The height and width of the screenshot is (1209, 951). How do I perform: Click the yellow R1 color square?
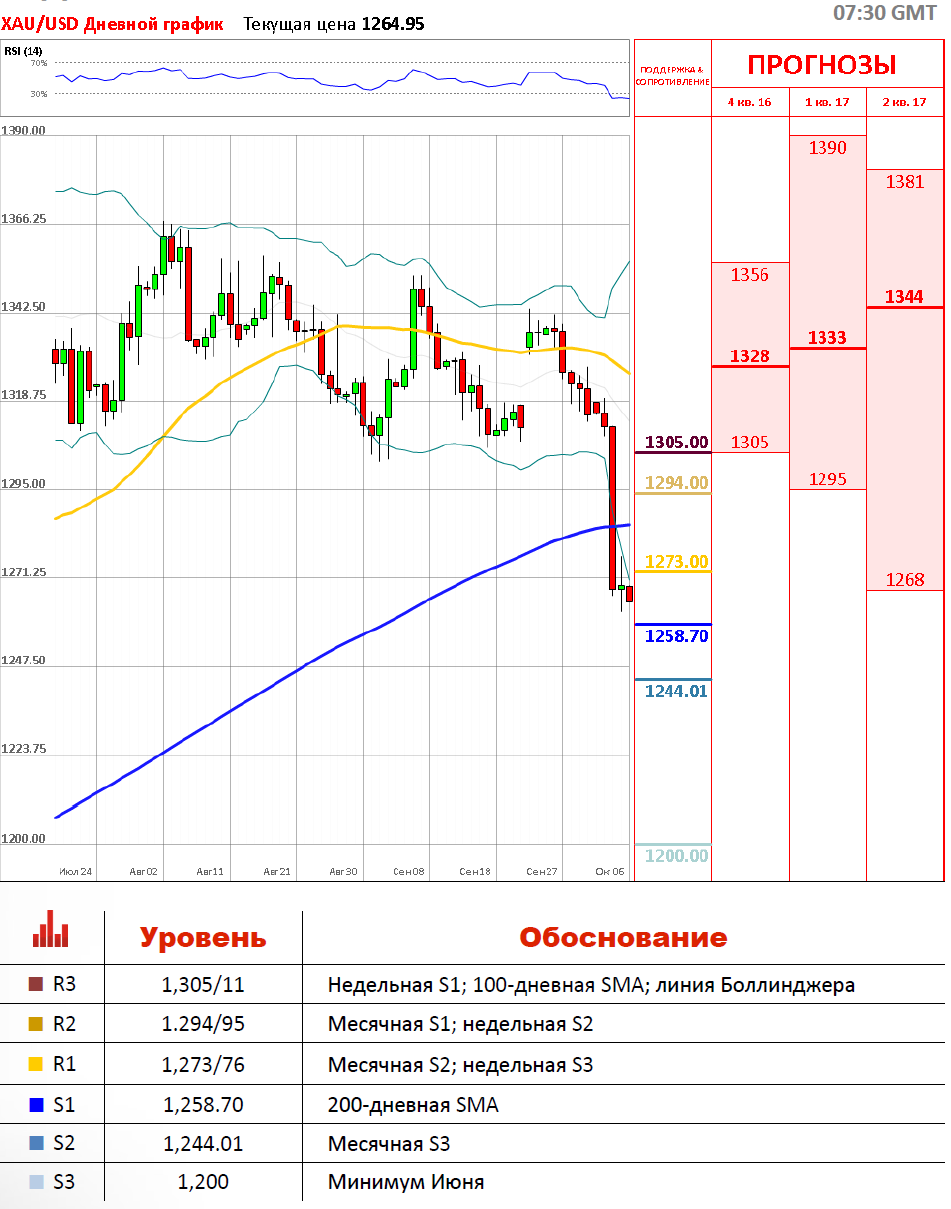click(37, 1065)
